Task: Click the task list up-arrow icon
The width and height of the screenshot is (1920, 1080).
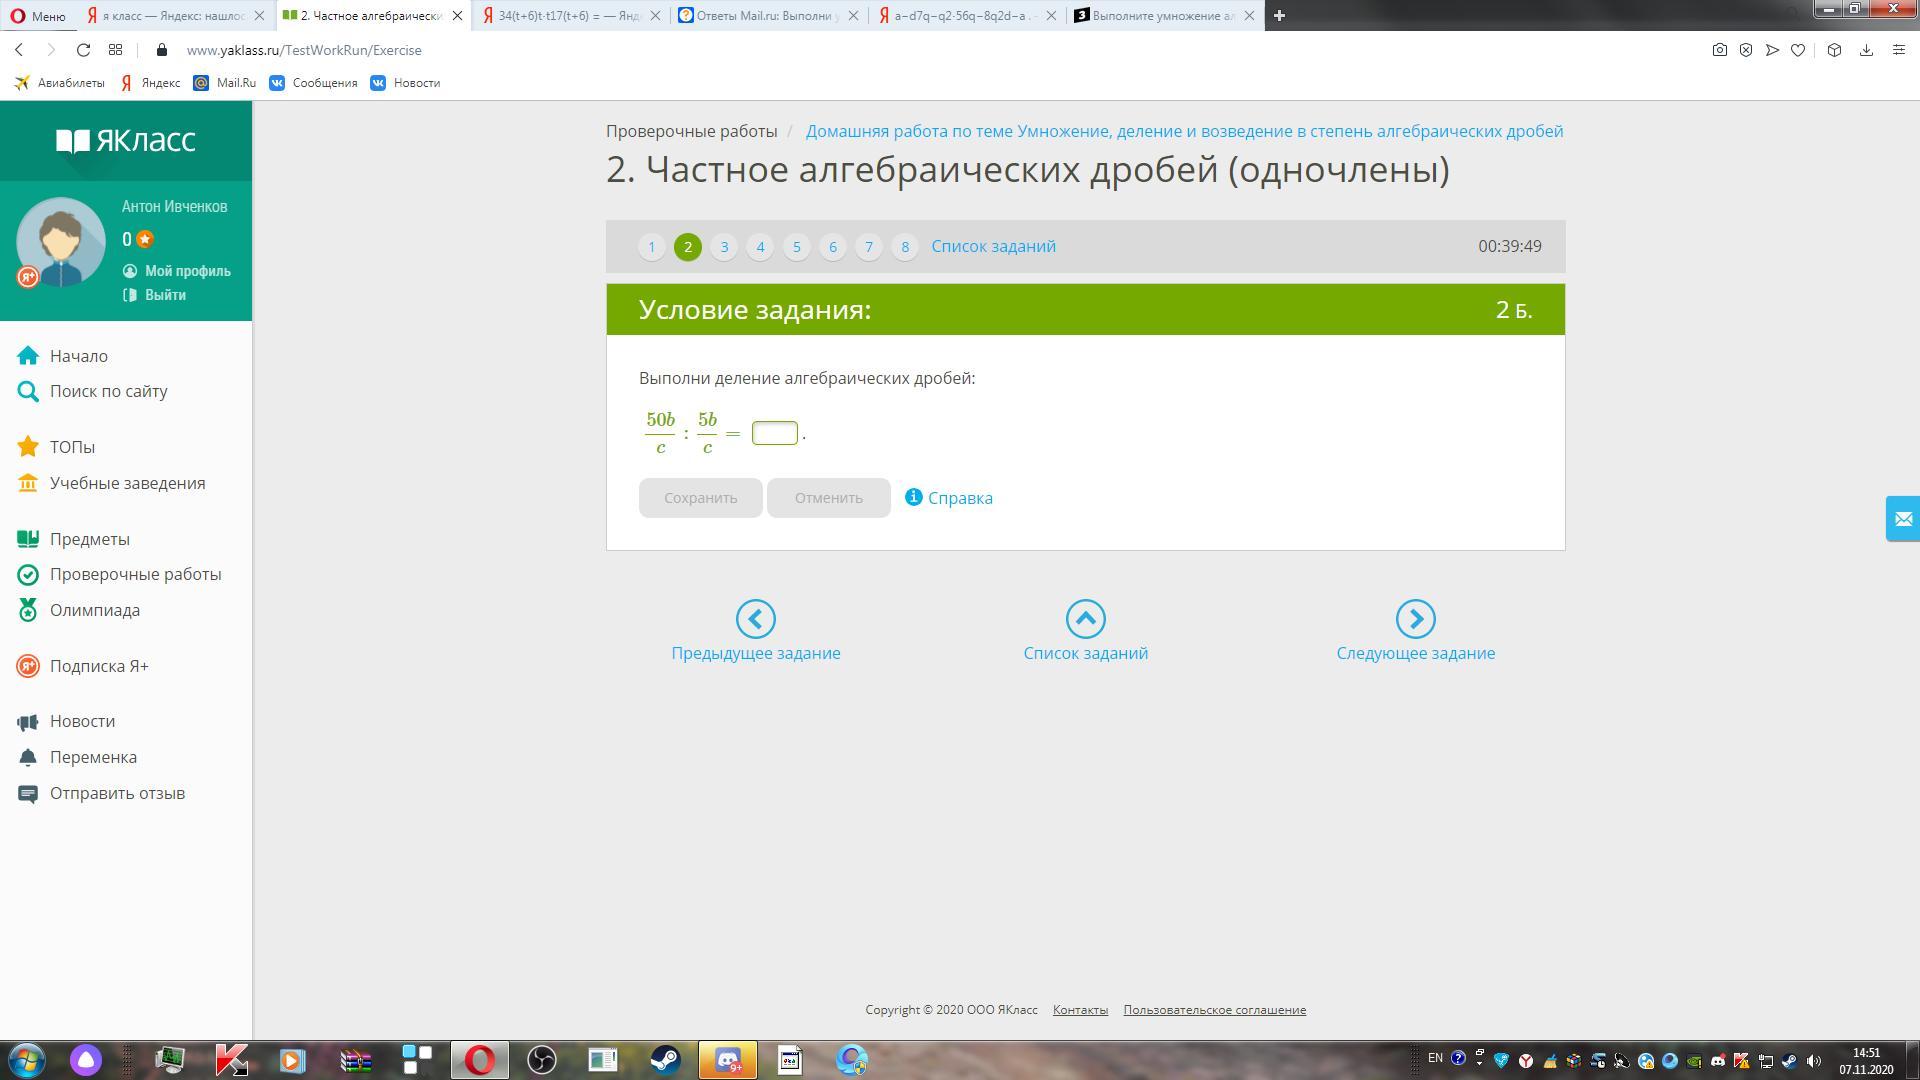Action: tap(1085, 619)
